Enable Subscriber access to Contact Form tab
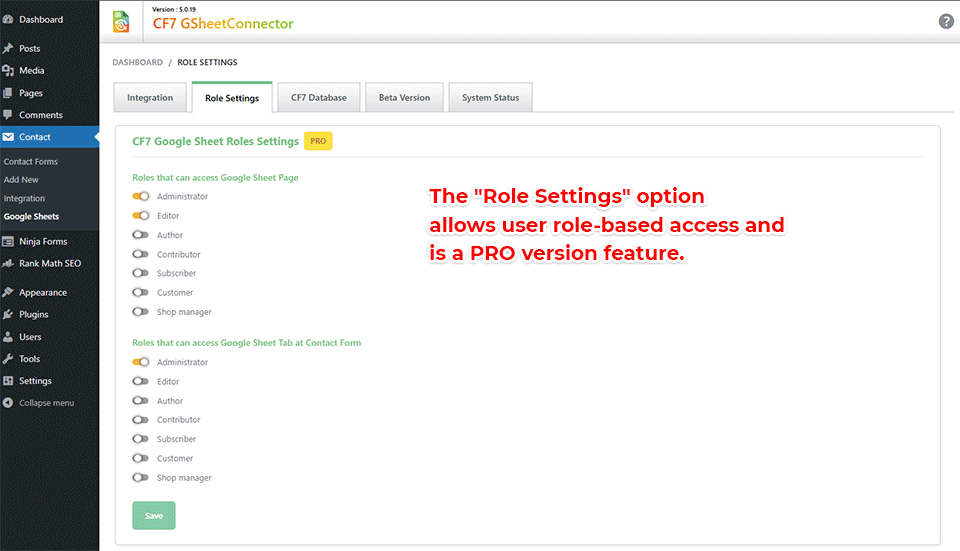Image resolution: width=960 pixels, height=551 pixels. pos(141,439)
